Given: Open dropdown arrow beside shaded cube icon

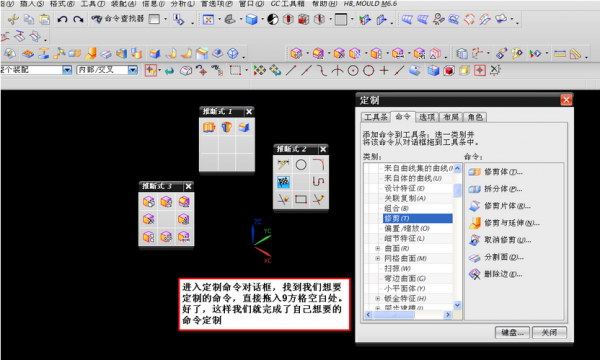Looking at the screenshot, I should click(262, 19).
